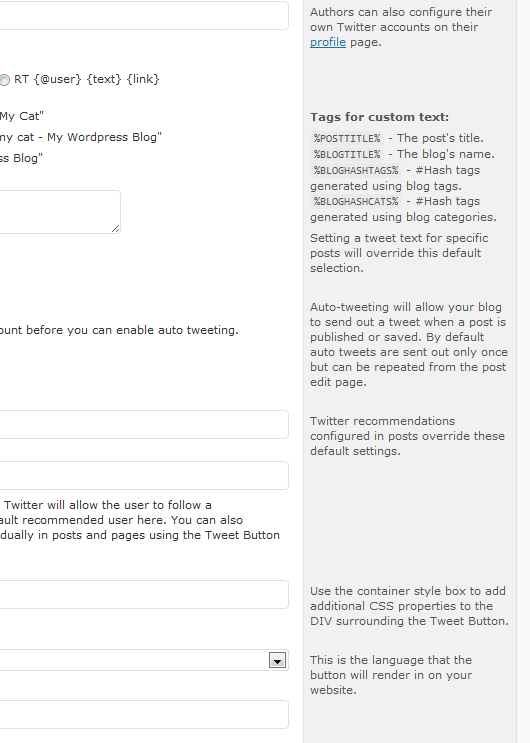Click the field above the follow recommendation description

click(144, 475)
